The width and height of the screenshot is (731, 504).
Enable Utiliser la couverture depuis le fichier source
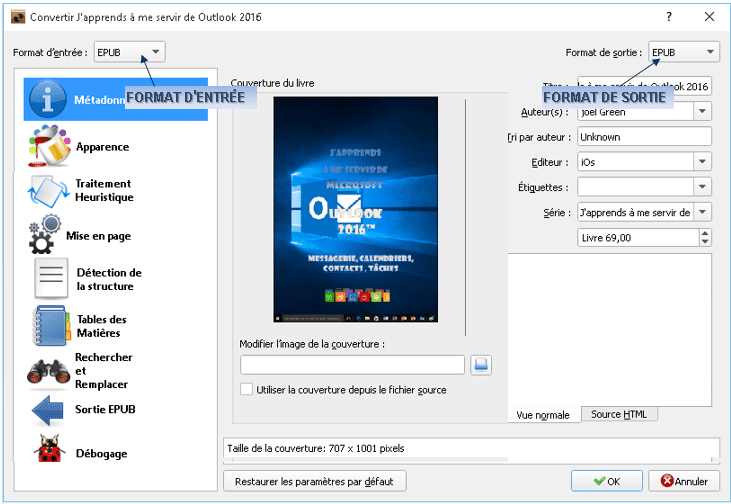(246, 389)
